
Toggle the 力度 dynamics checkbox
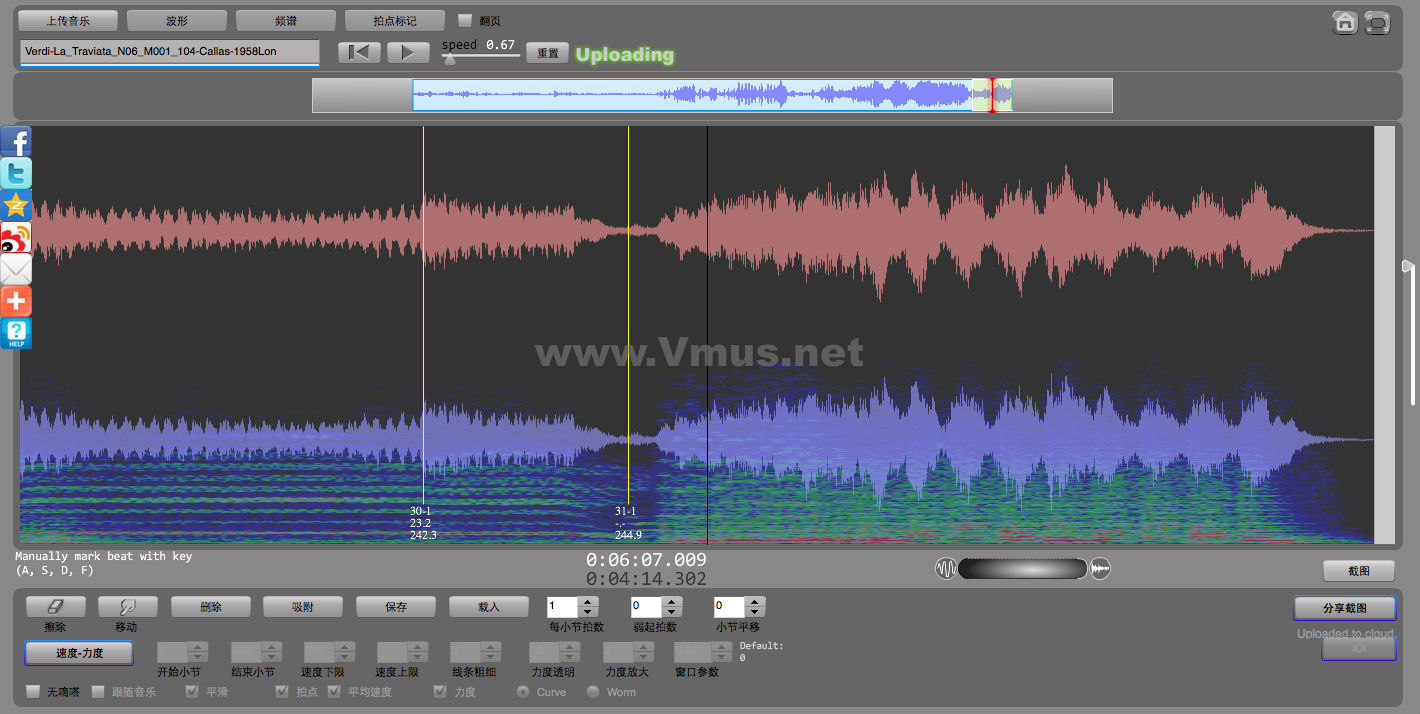[440, 691]
